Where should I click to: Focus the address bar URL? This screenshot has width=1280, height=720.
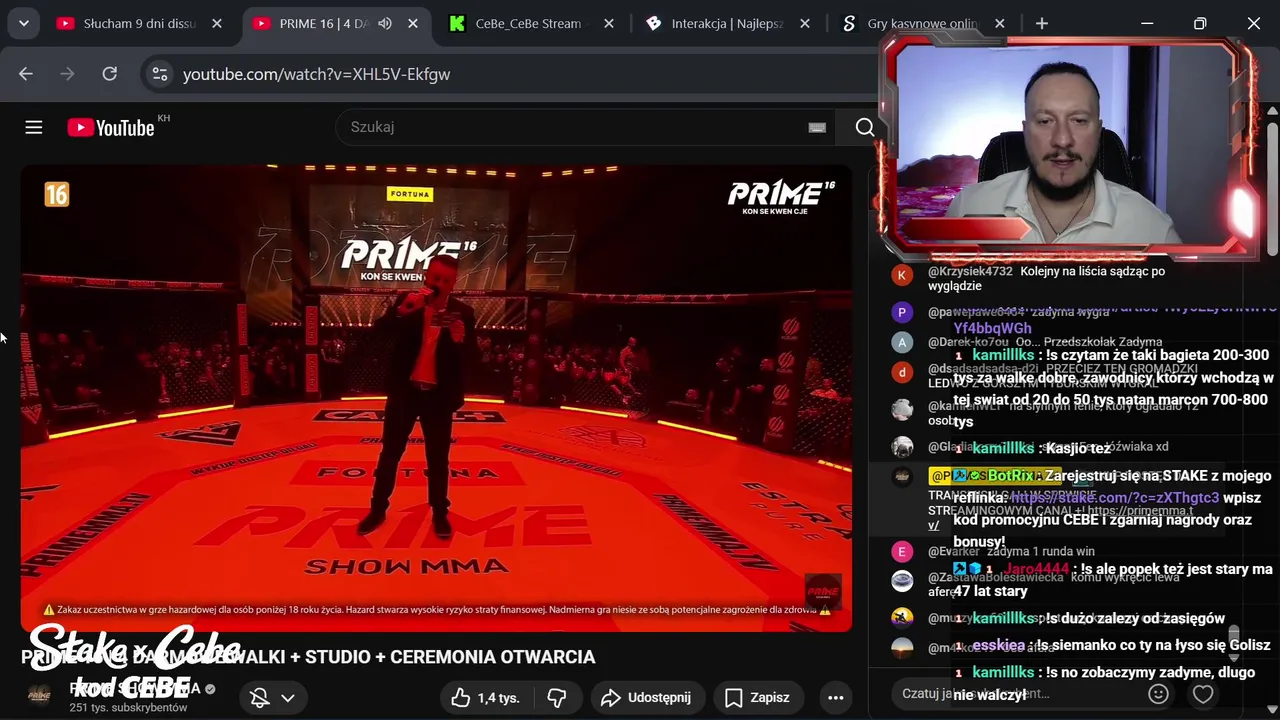(x=316, y=74)
